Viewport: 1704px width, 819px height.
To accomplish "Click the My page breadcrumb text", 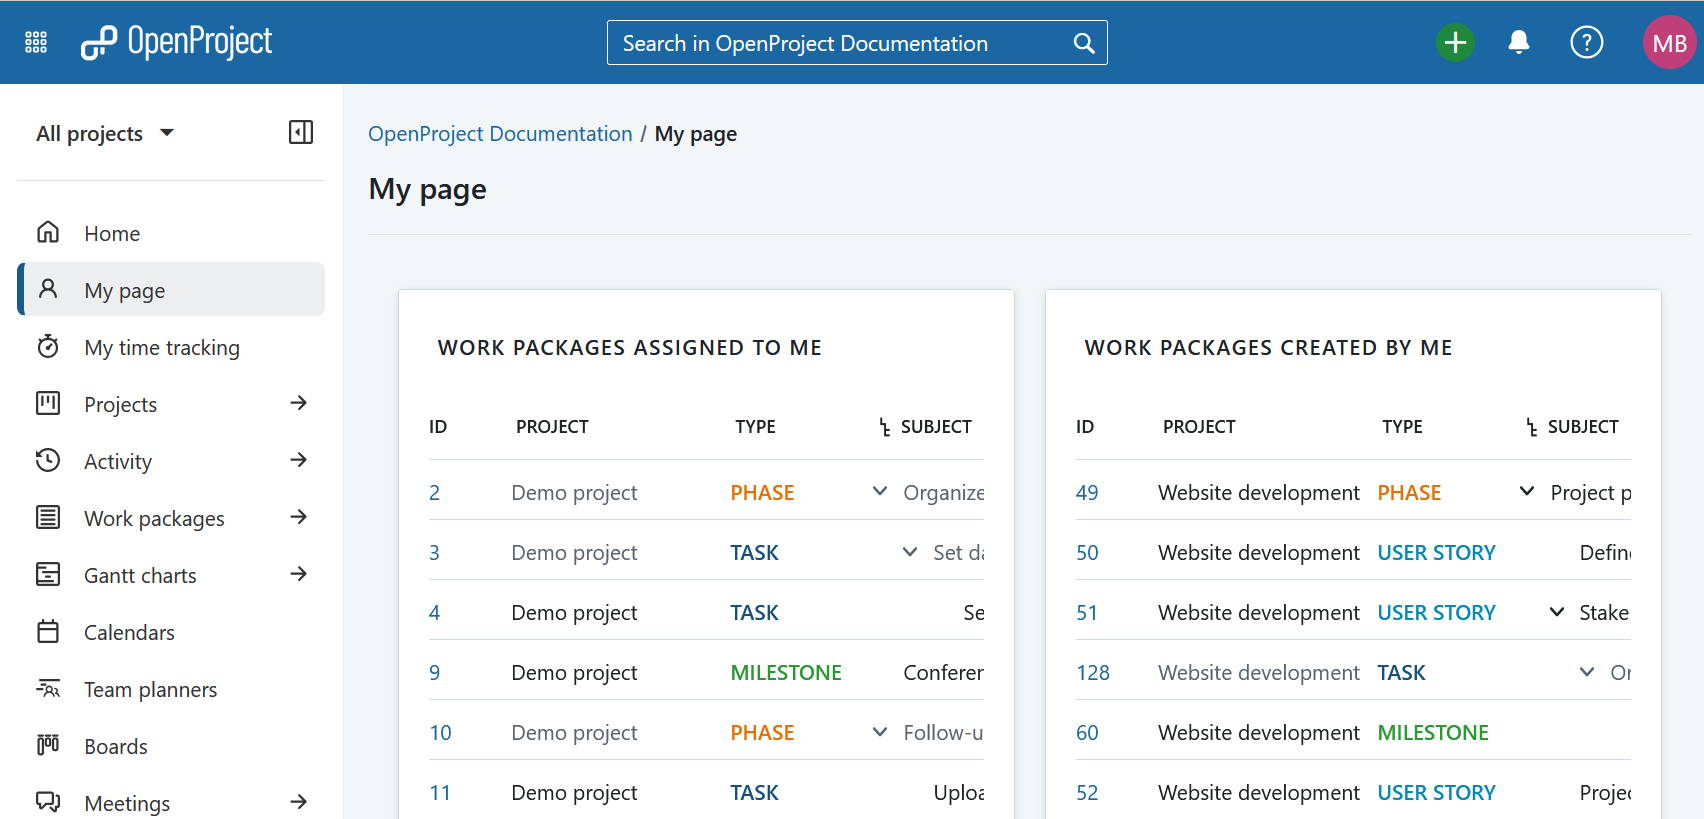I will tap(696, 134).
